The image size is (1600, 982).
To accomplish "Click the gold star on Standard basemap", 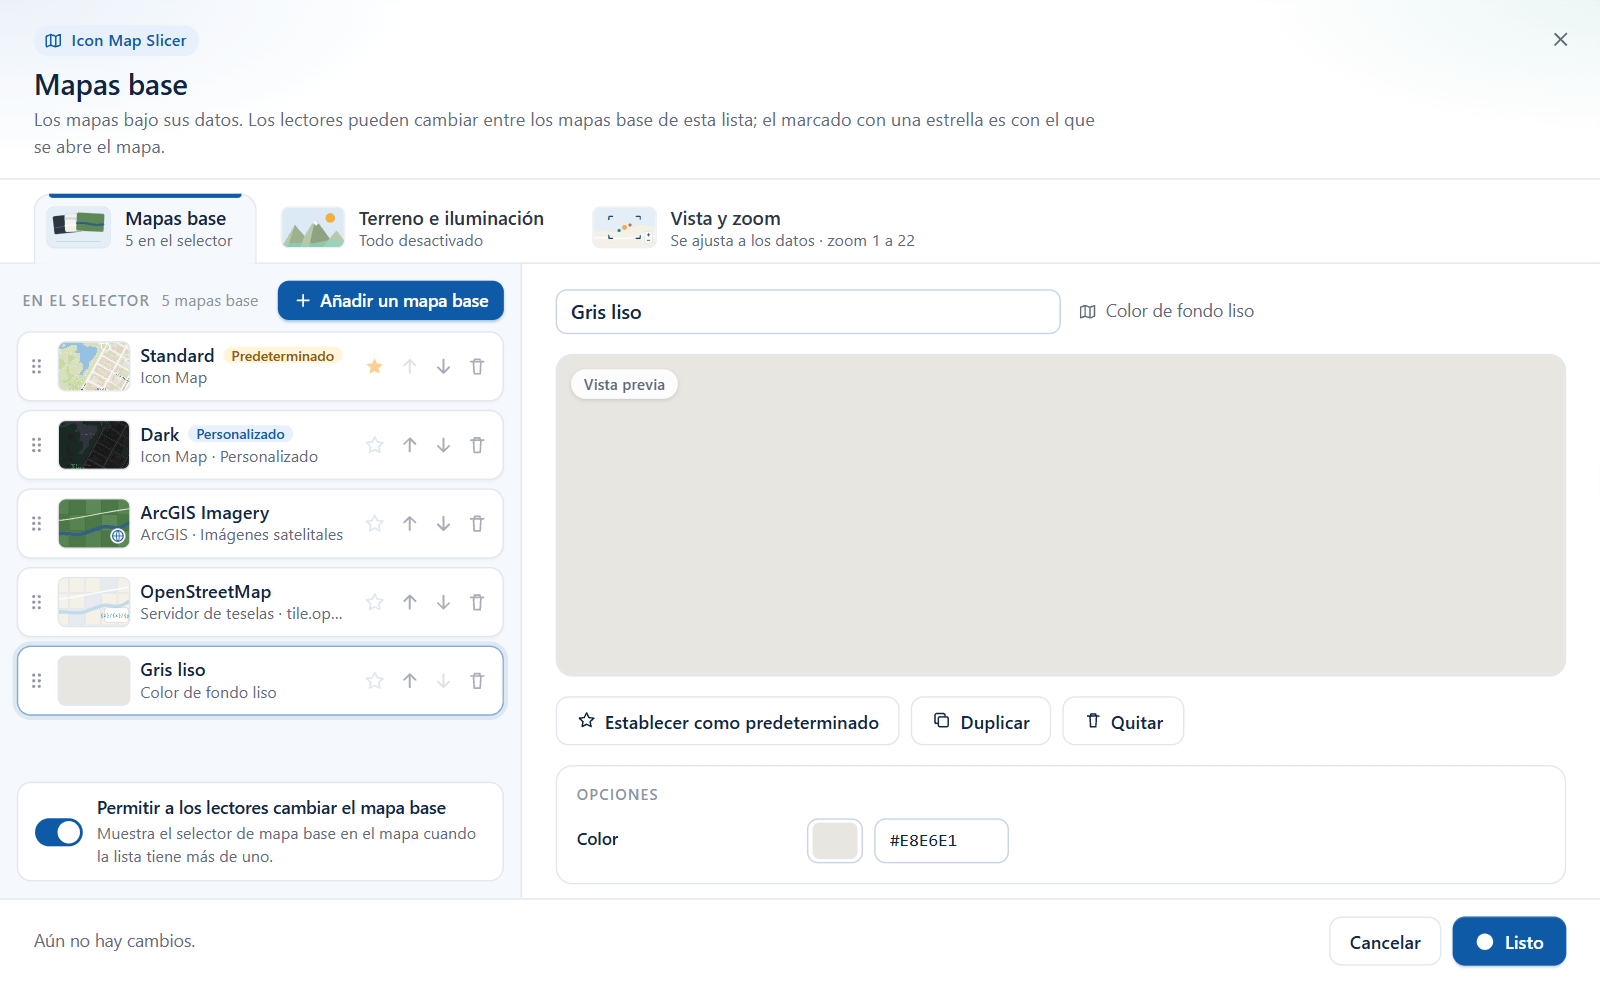I will pos(375,366).
